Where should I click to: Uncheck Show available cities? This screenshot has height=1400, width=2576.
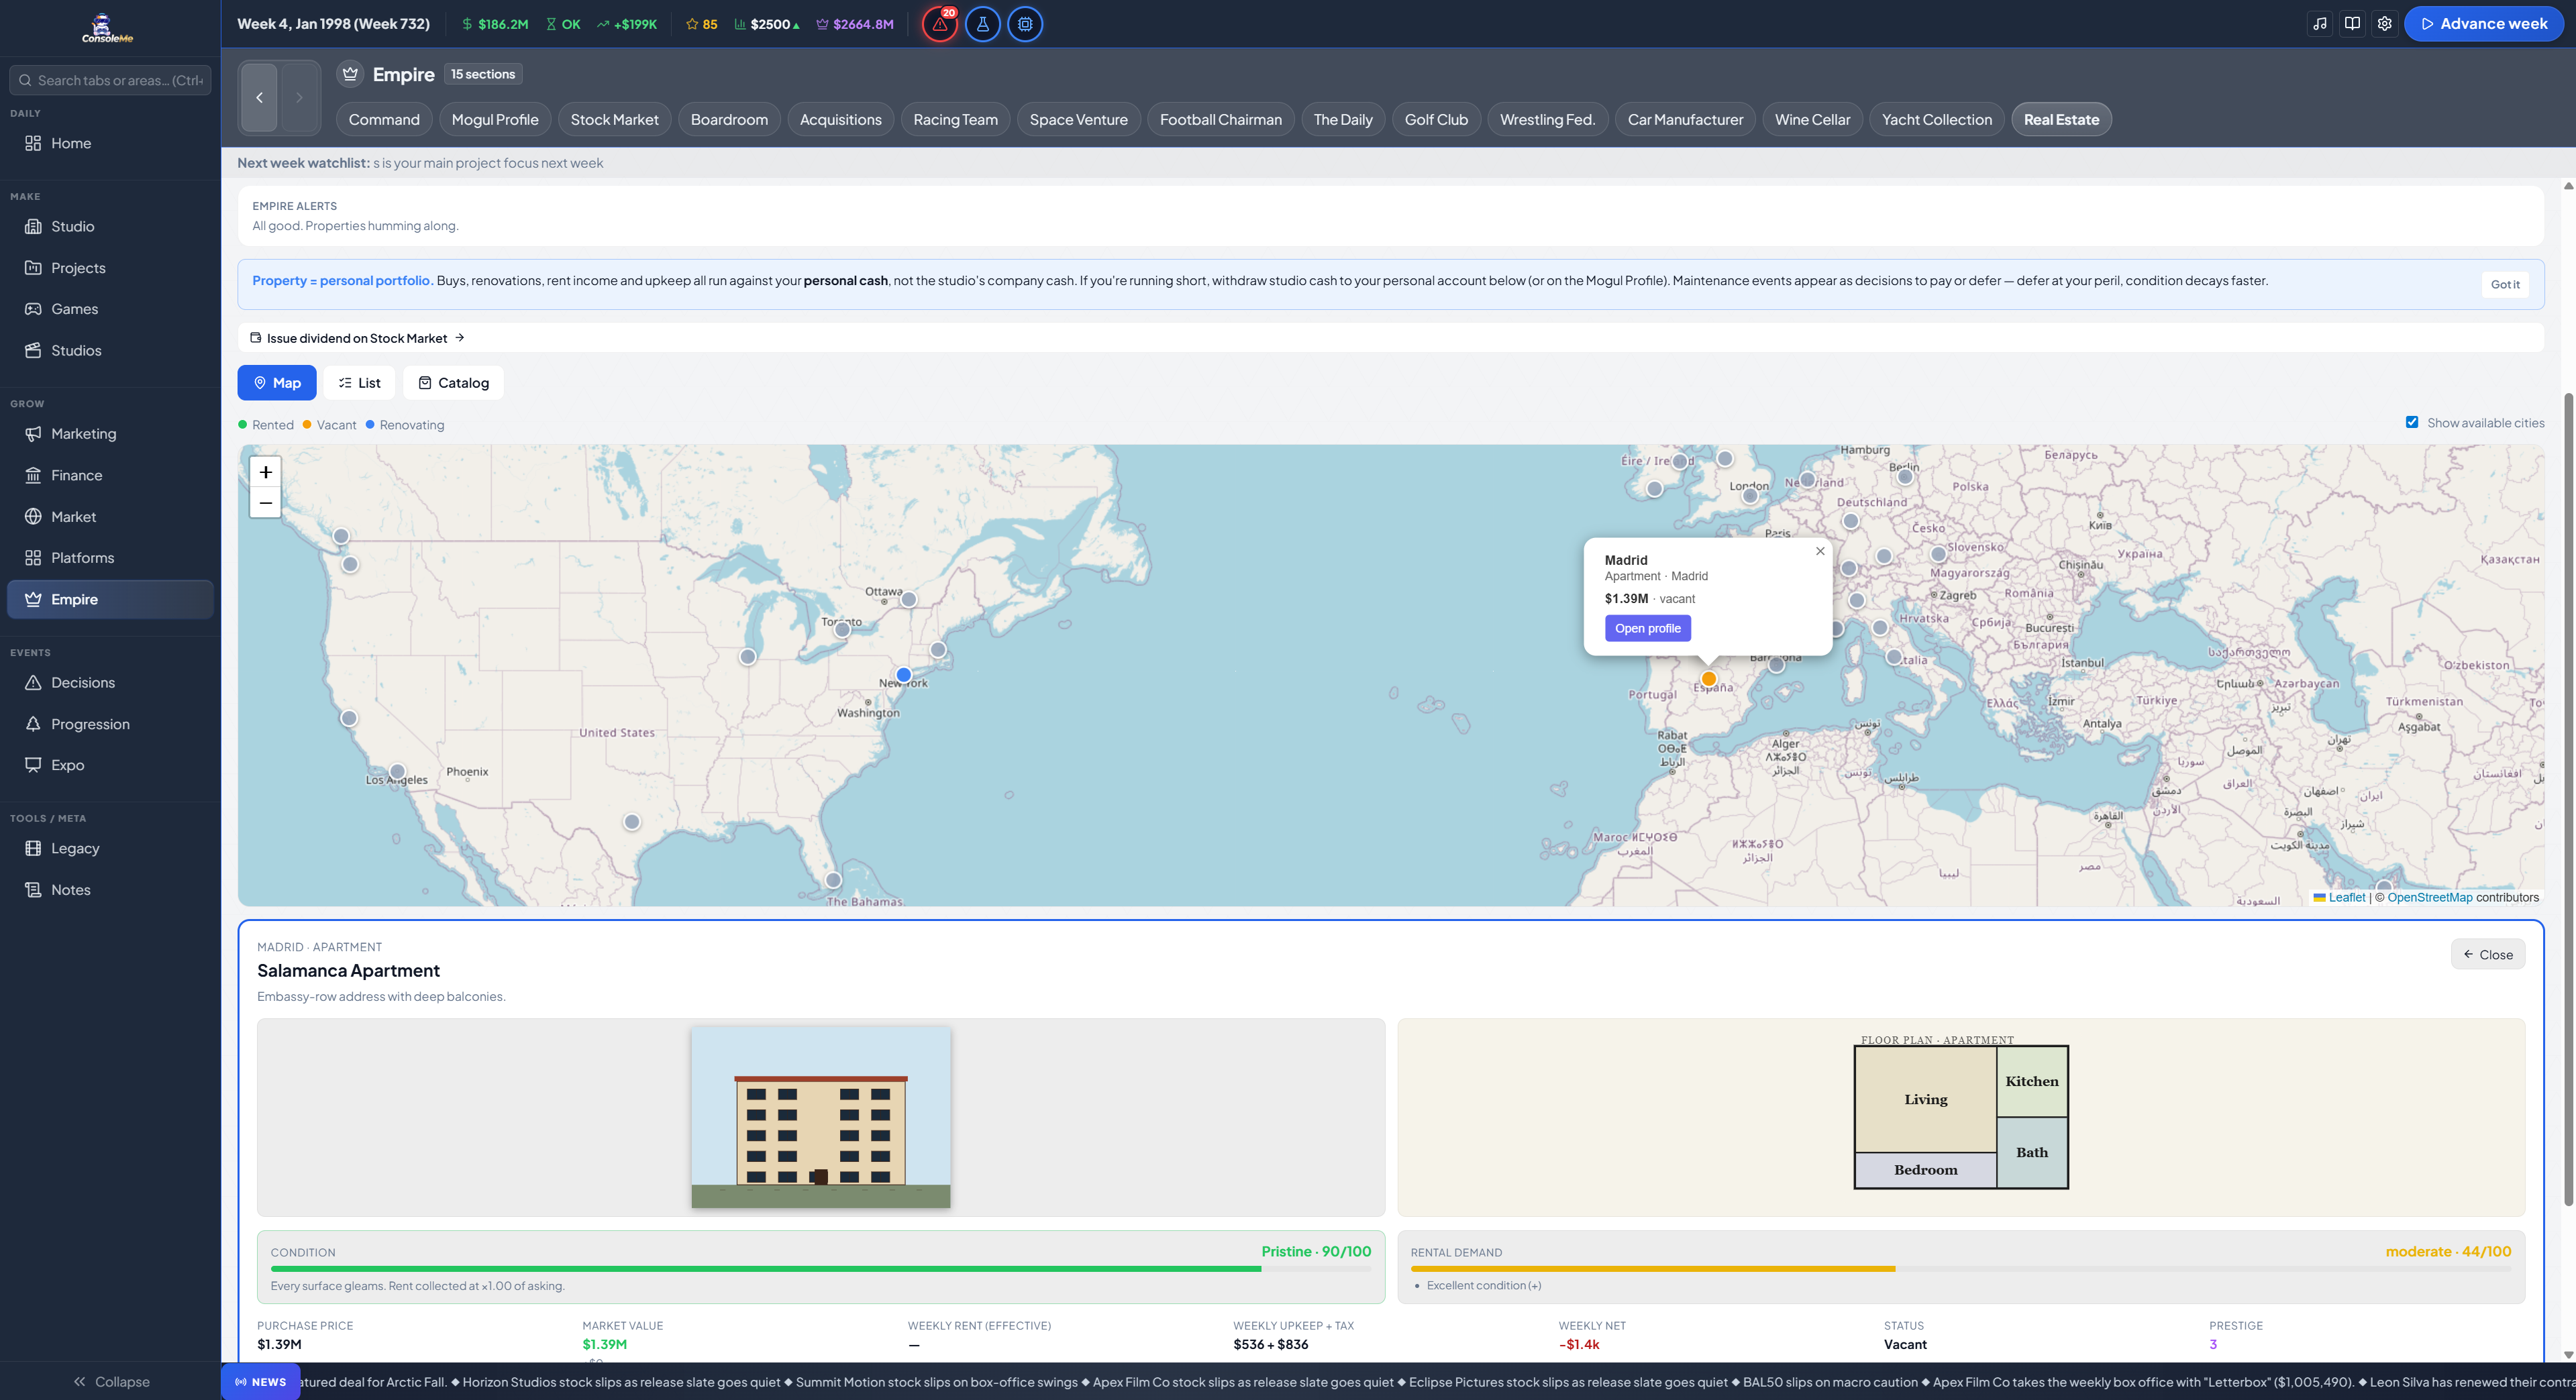(x=2412, y=422)
